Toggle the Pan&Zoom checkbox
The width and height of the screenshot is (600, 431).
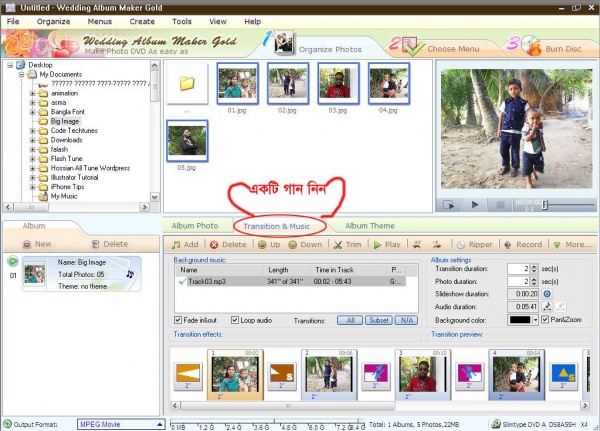545,319
